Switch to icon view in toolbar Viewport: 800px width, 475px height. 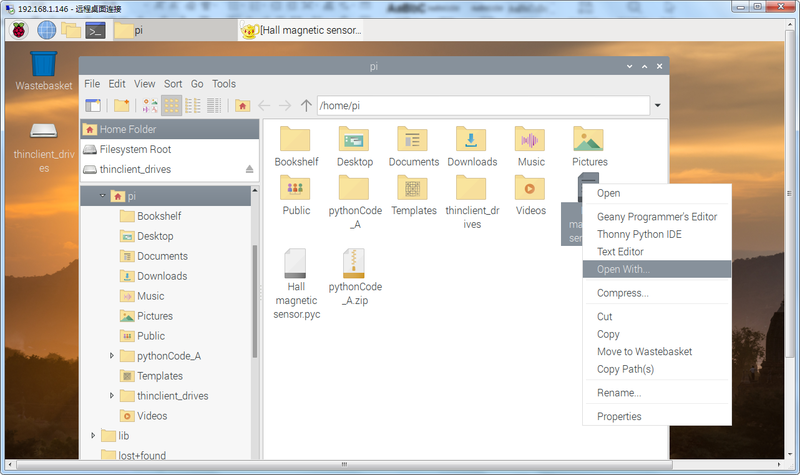pyautogui.click(x=171, y=105)
